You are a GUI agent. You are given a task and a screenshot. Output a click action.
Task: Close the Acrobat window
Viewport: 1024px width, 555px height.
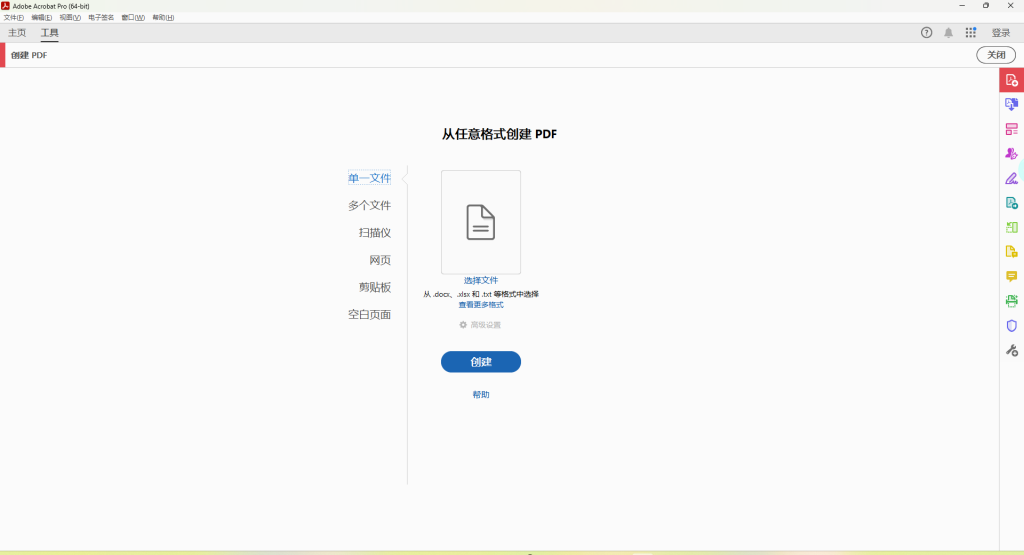coord(1010,6)
